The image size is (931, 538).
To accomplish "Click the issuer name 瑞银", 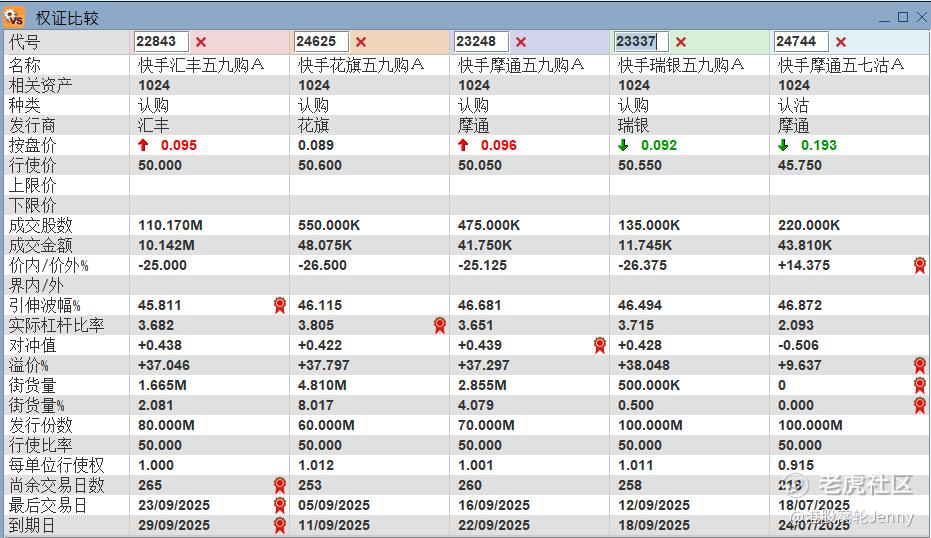I will (634, 125).
